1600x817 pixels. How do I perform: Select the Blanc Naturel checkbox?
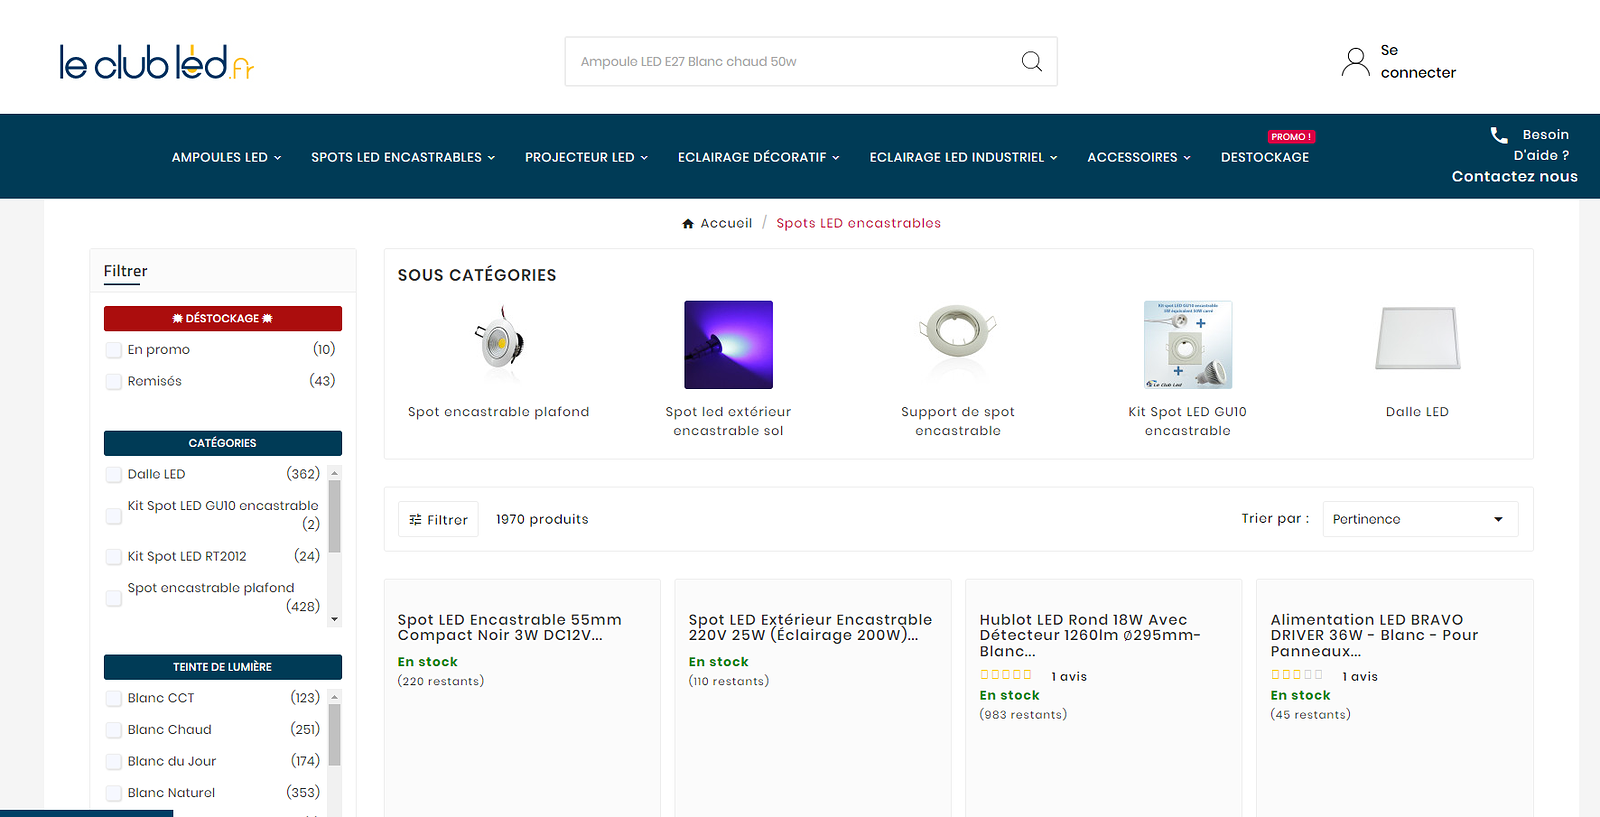tap(114, 794)
